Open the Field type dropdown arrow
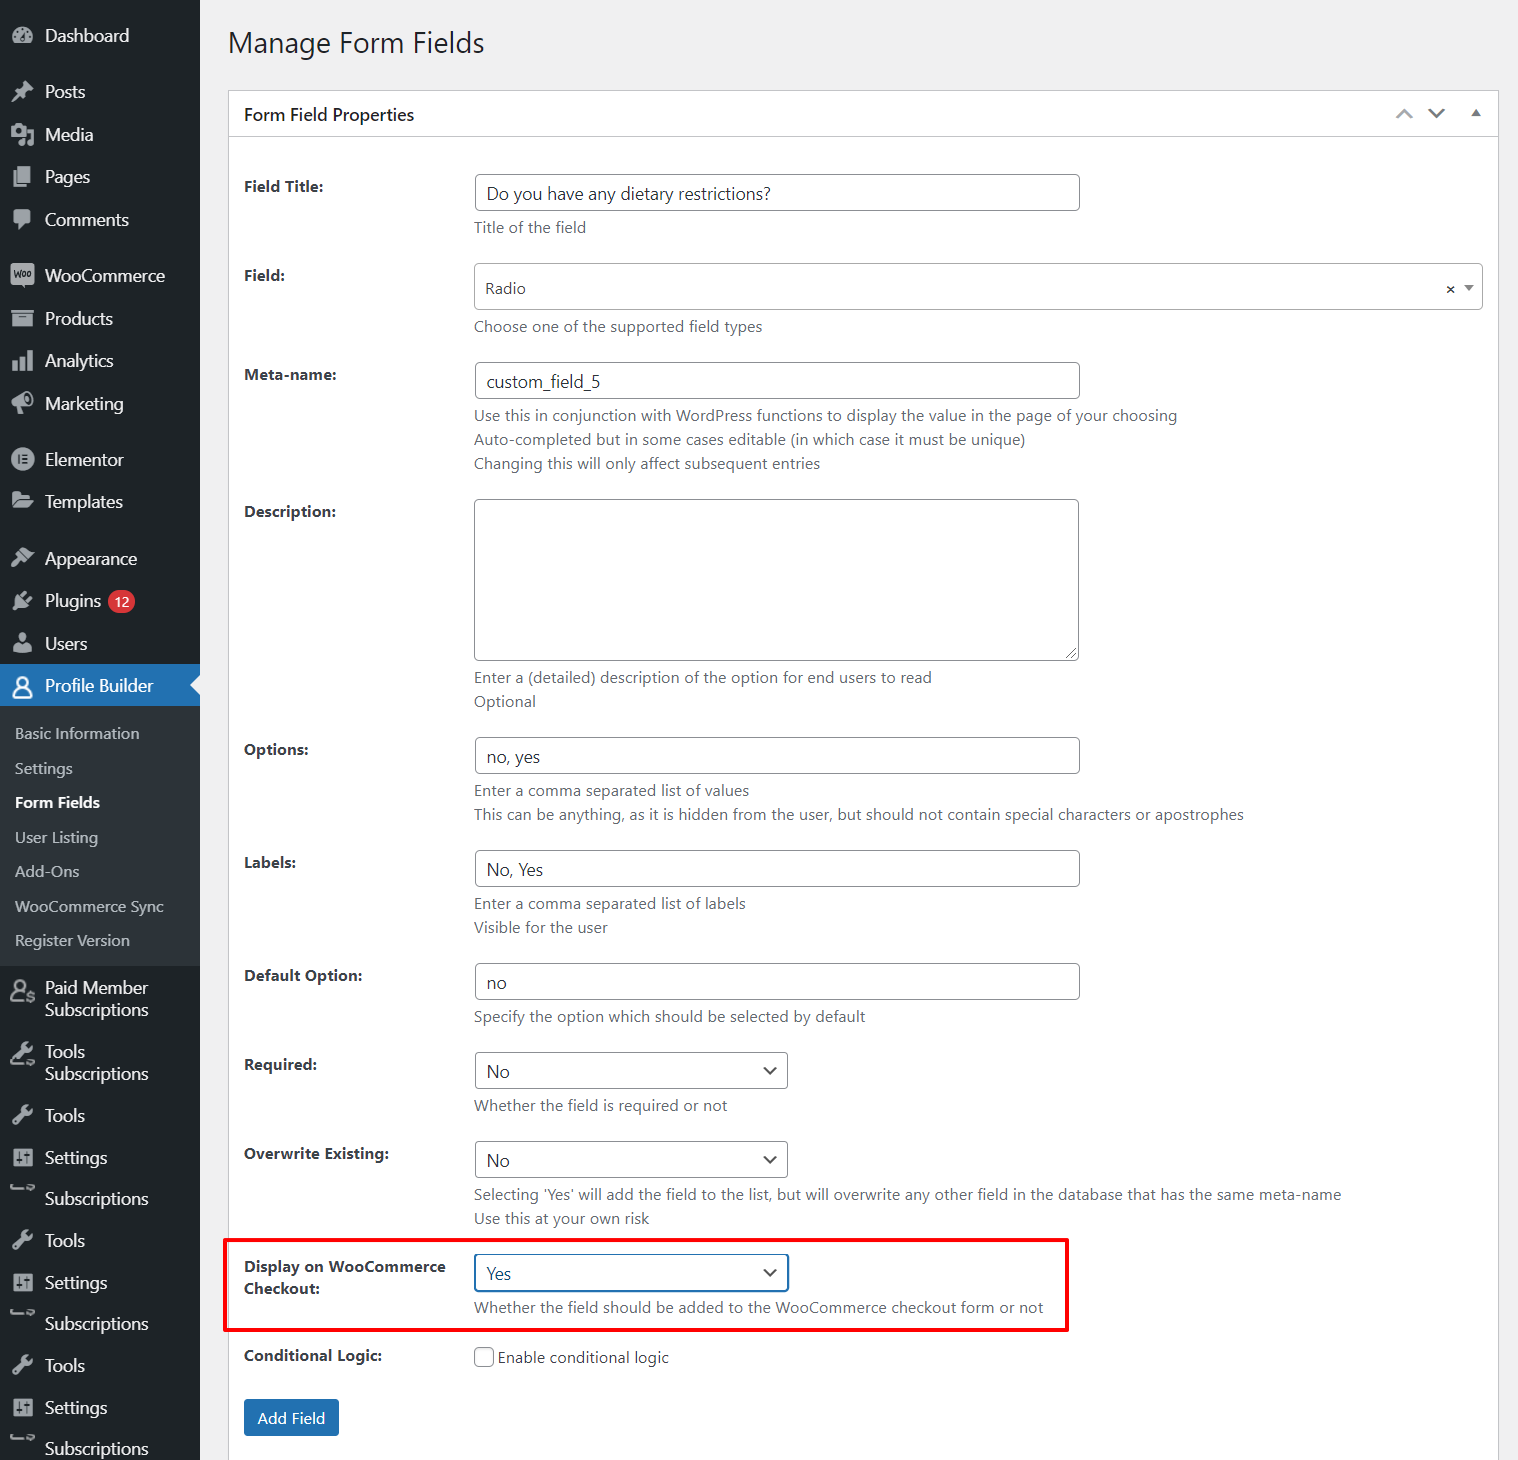Screen dimensions: 1518x1460 pos(1469,288)
